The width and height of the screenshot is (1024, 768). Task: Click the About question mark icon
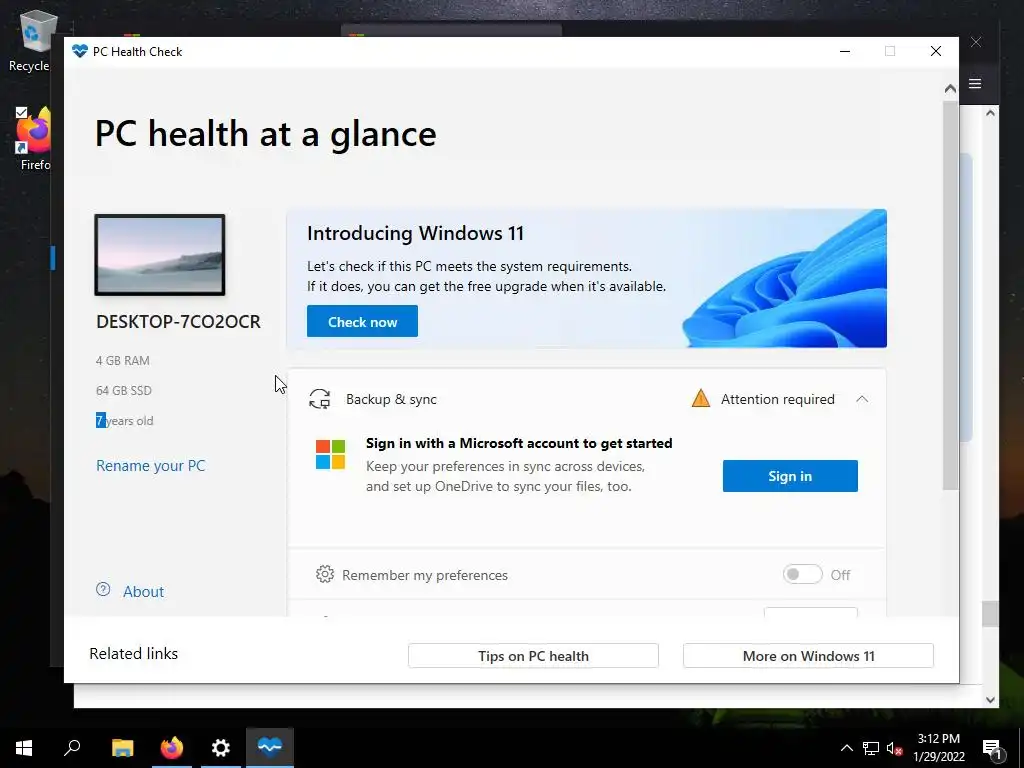(103, 589)
